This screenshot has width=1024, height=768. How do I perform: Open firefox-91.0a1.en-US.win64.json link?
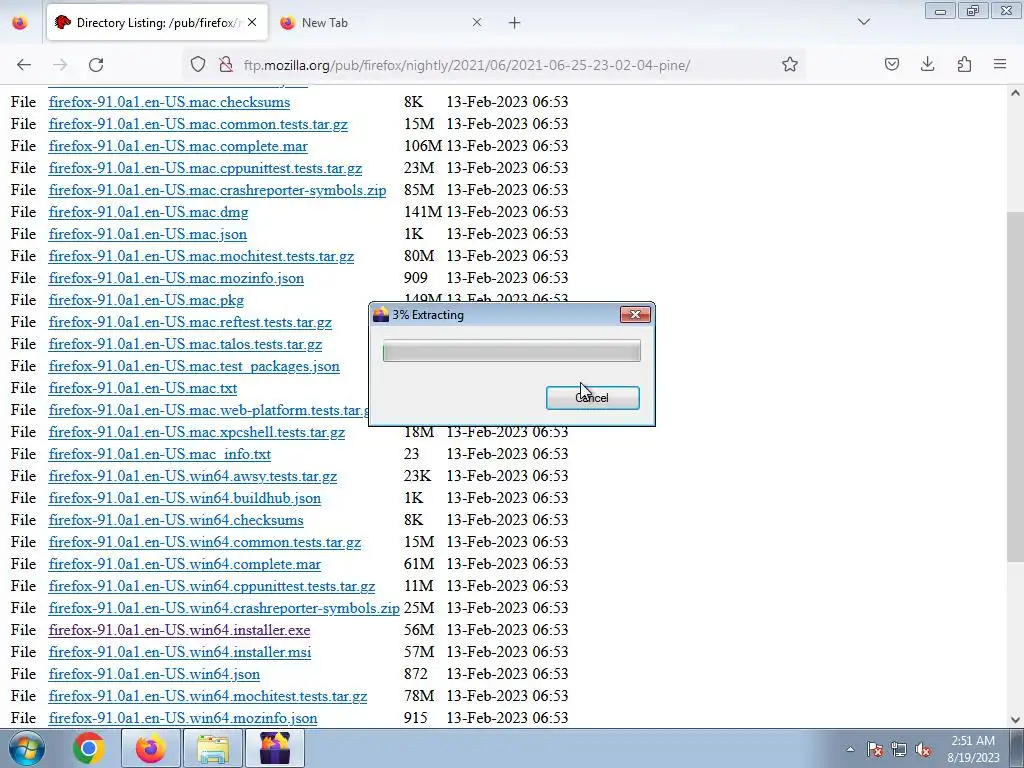pos(154,674)
